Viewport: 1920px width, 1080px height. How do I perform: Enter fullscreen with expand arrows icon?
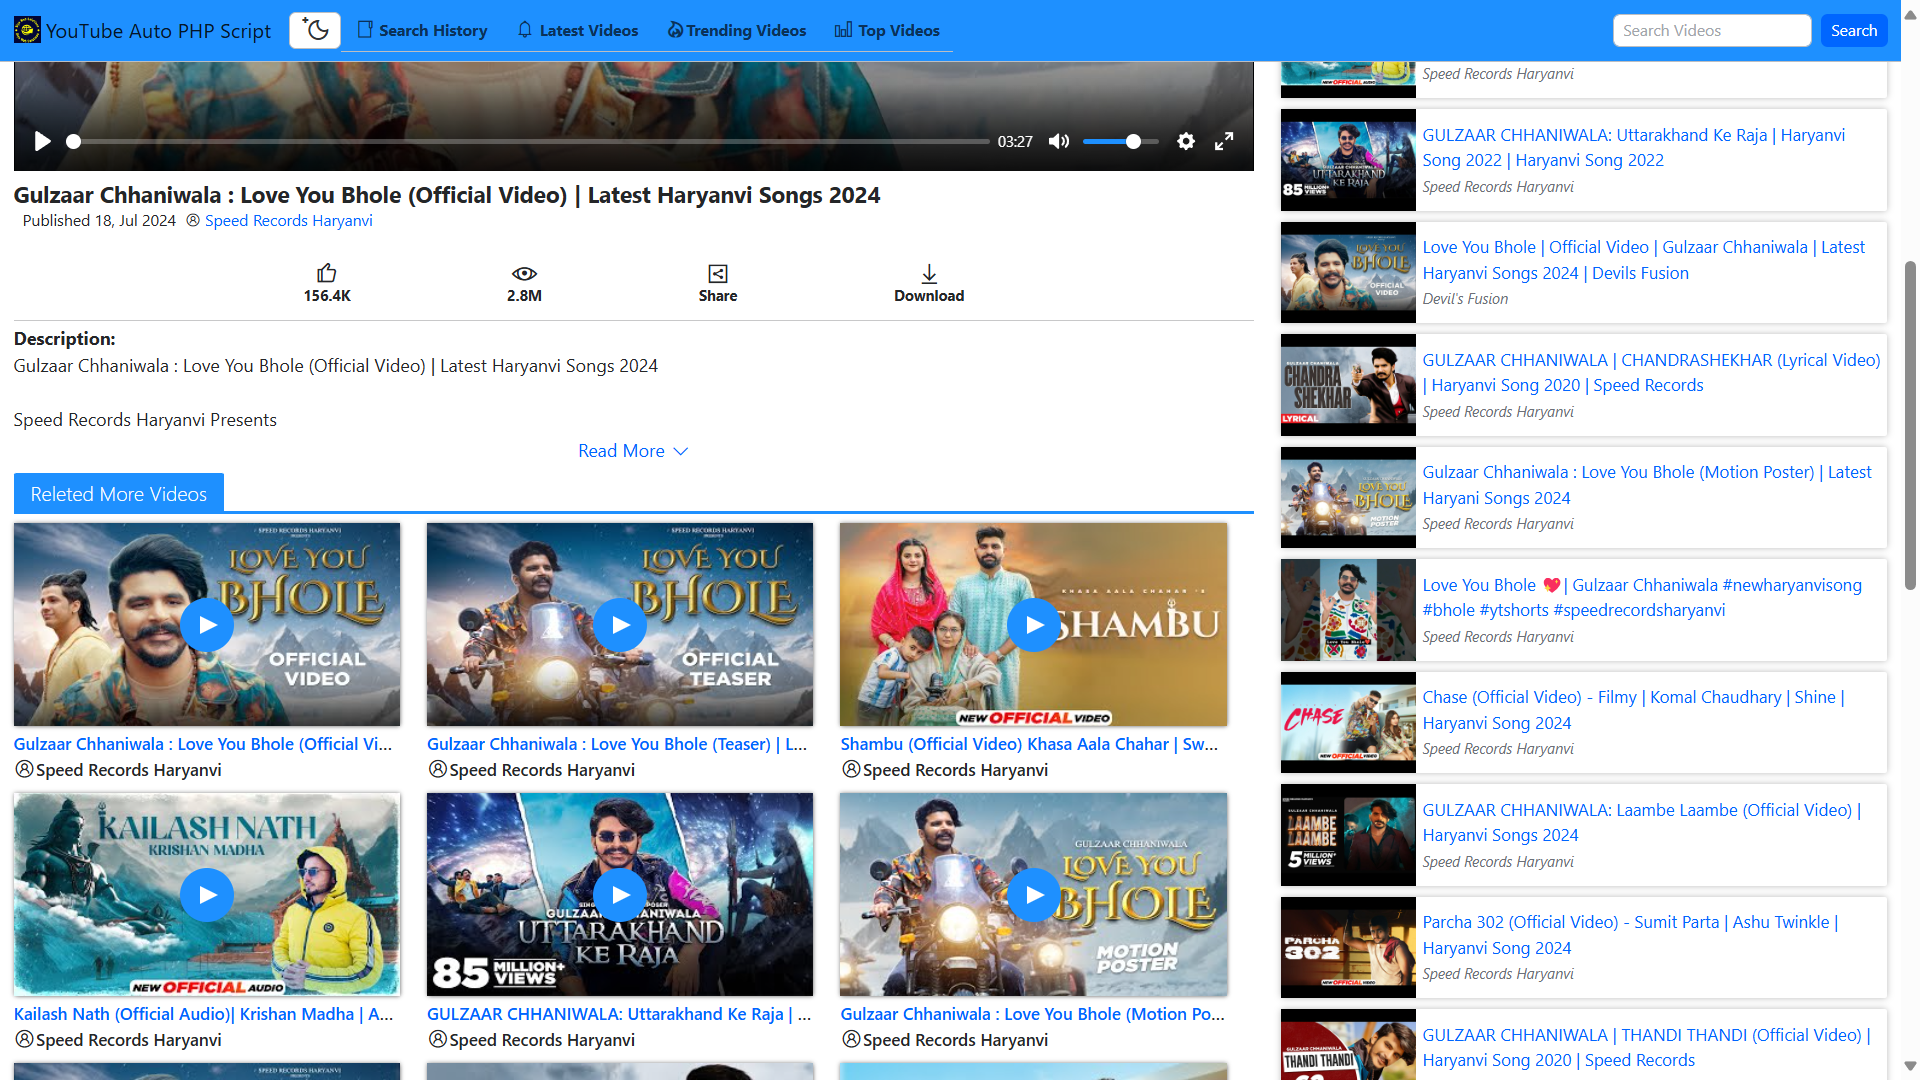point(1224,142)
